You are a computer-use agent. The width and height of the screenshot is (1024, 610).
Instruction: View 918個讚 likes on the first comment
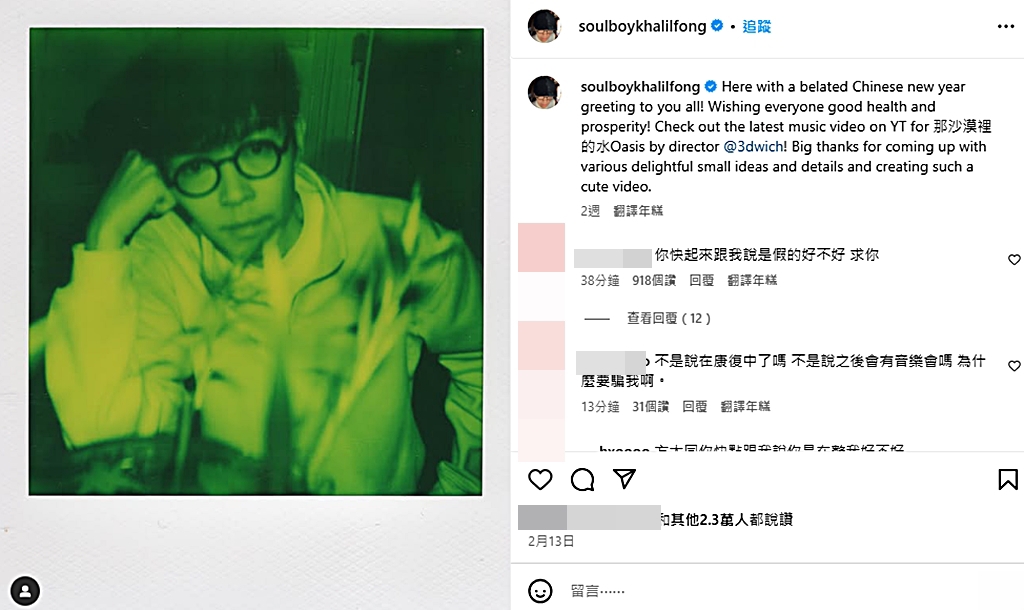654,280
